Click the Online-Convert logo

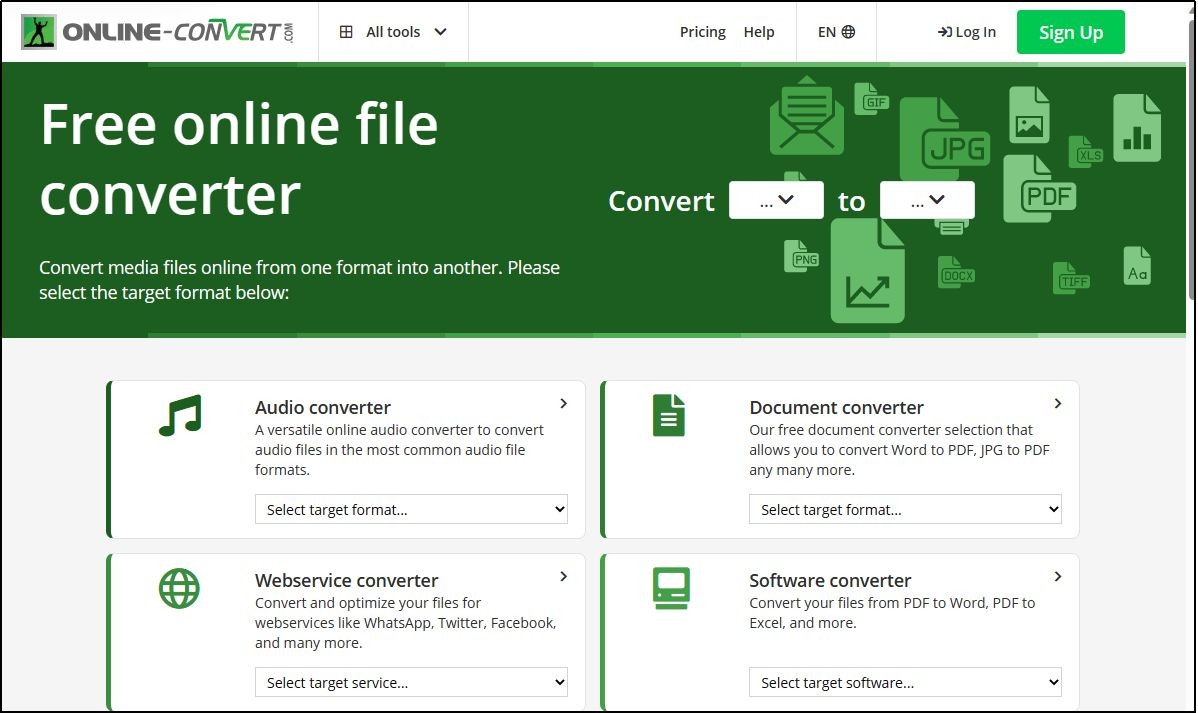pos(158,32)
